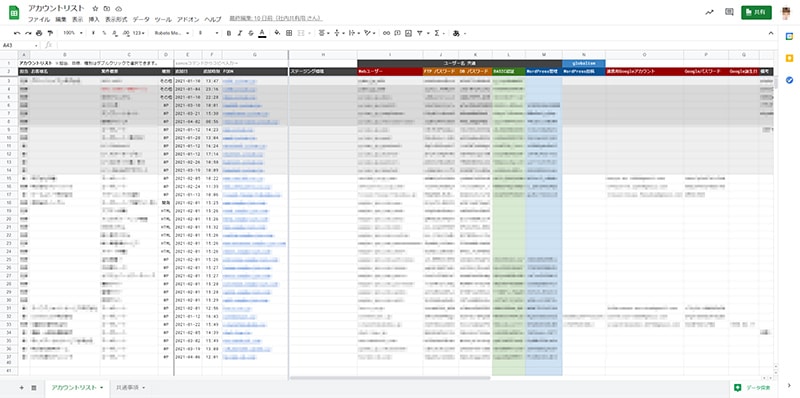Open the Roboto Mo... font dropdown
Image resolution: width=800 pixels, height=398 pixels.
point(171,33)
